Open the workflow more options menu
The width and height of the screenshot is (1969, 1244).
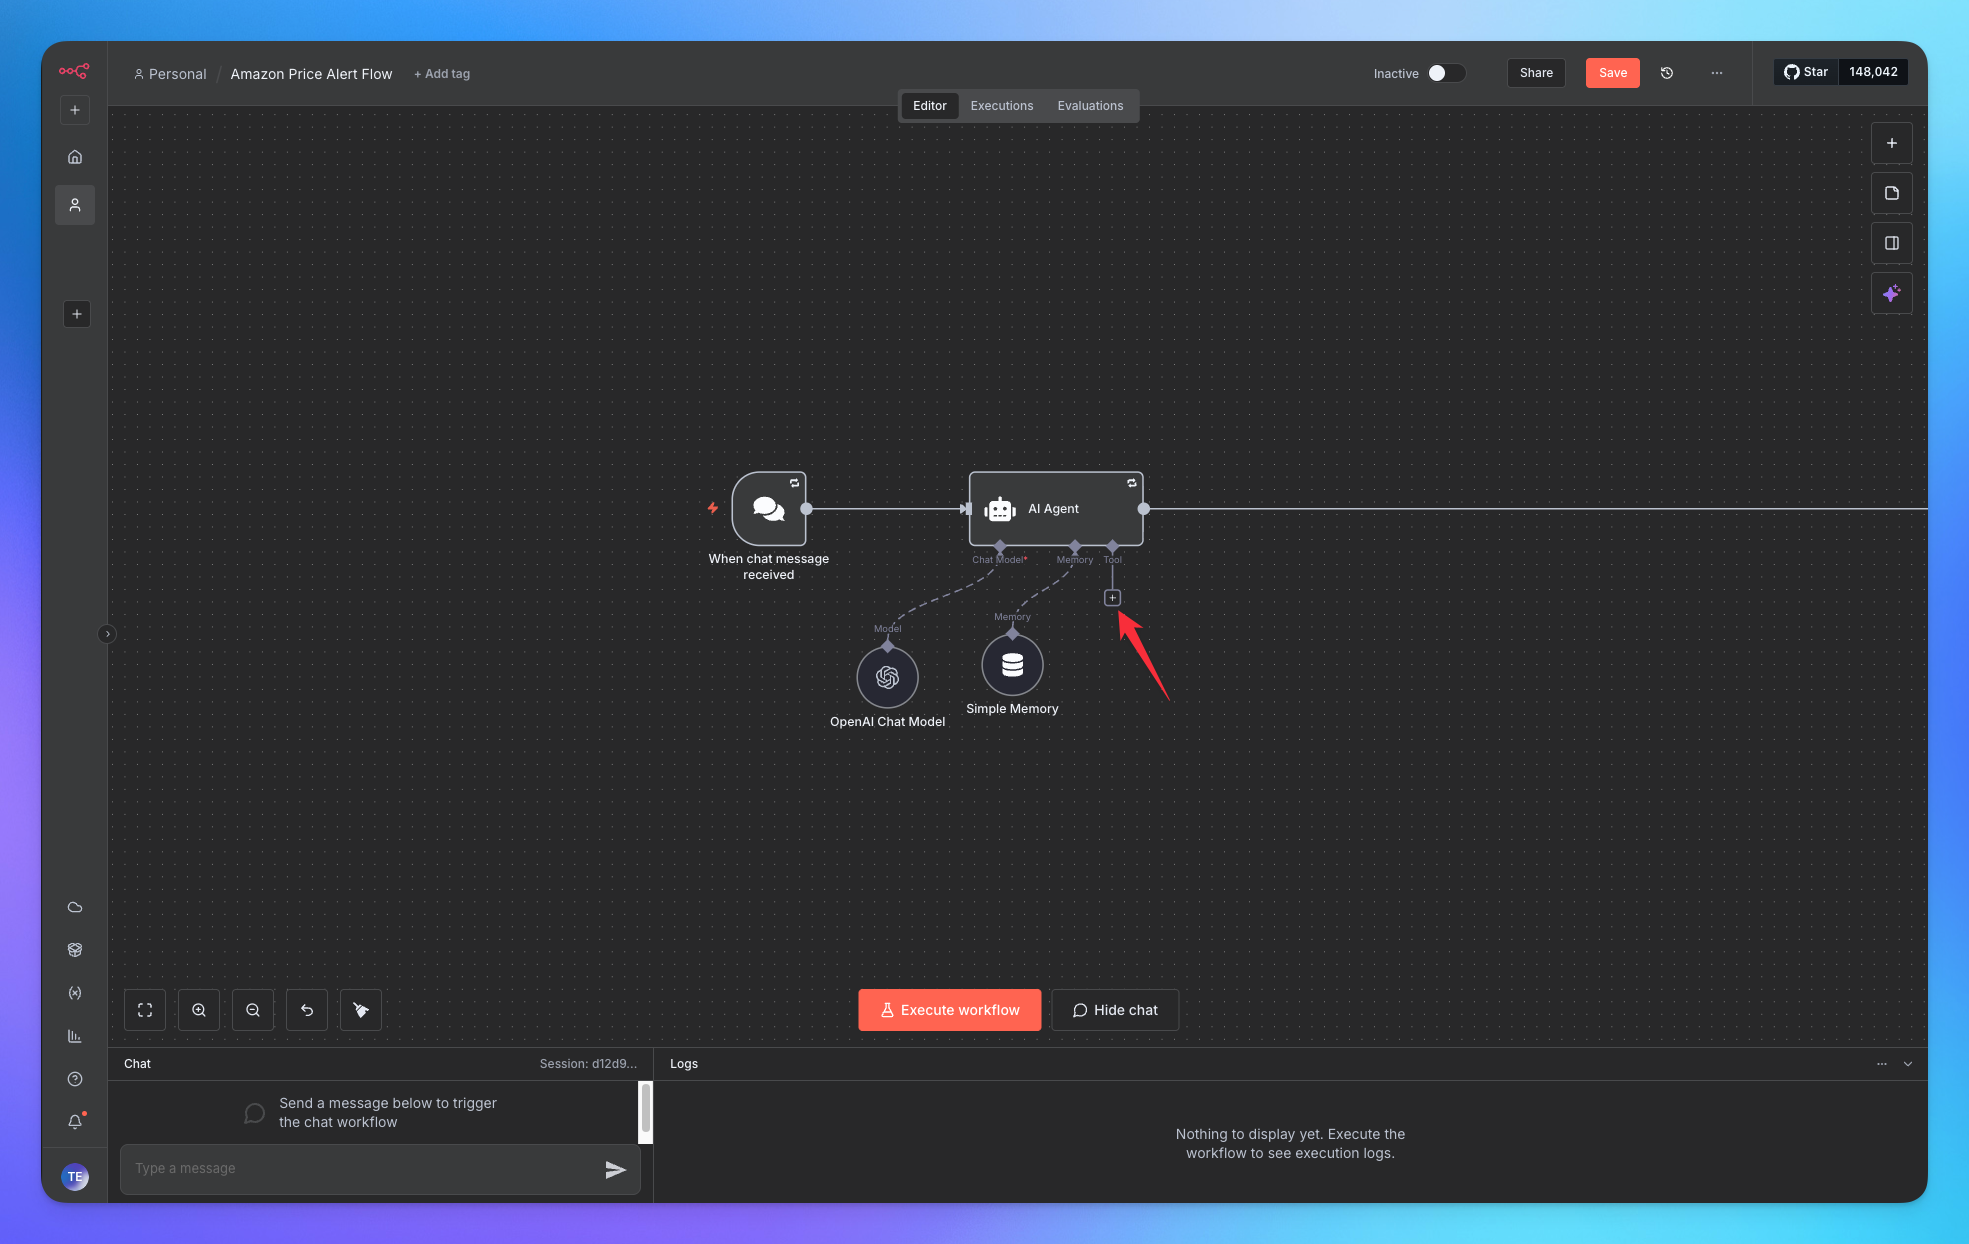click(x=1717, y=73)
